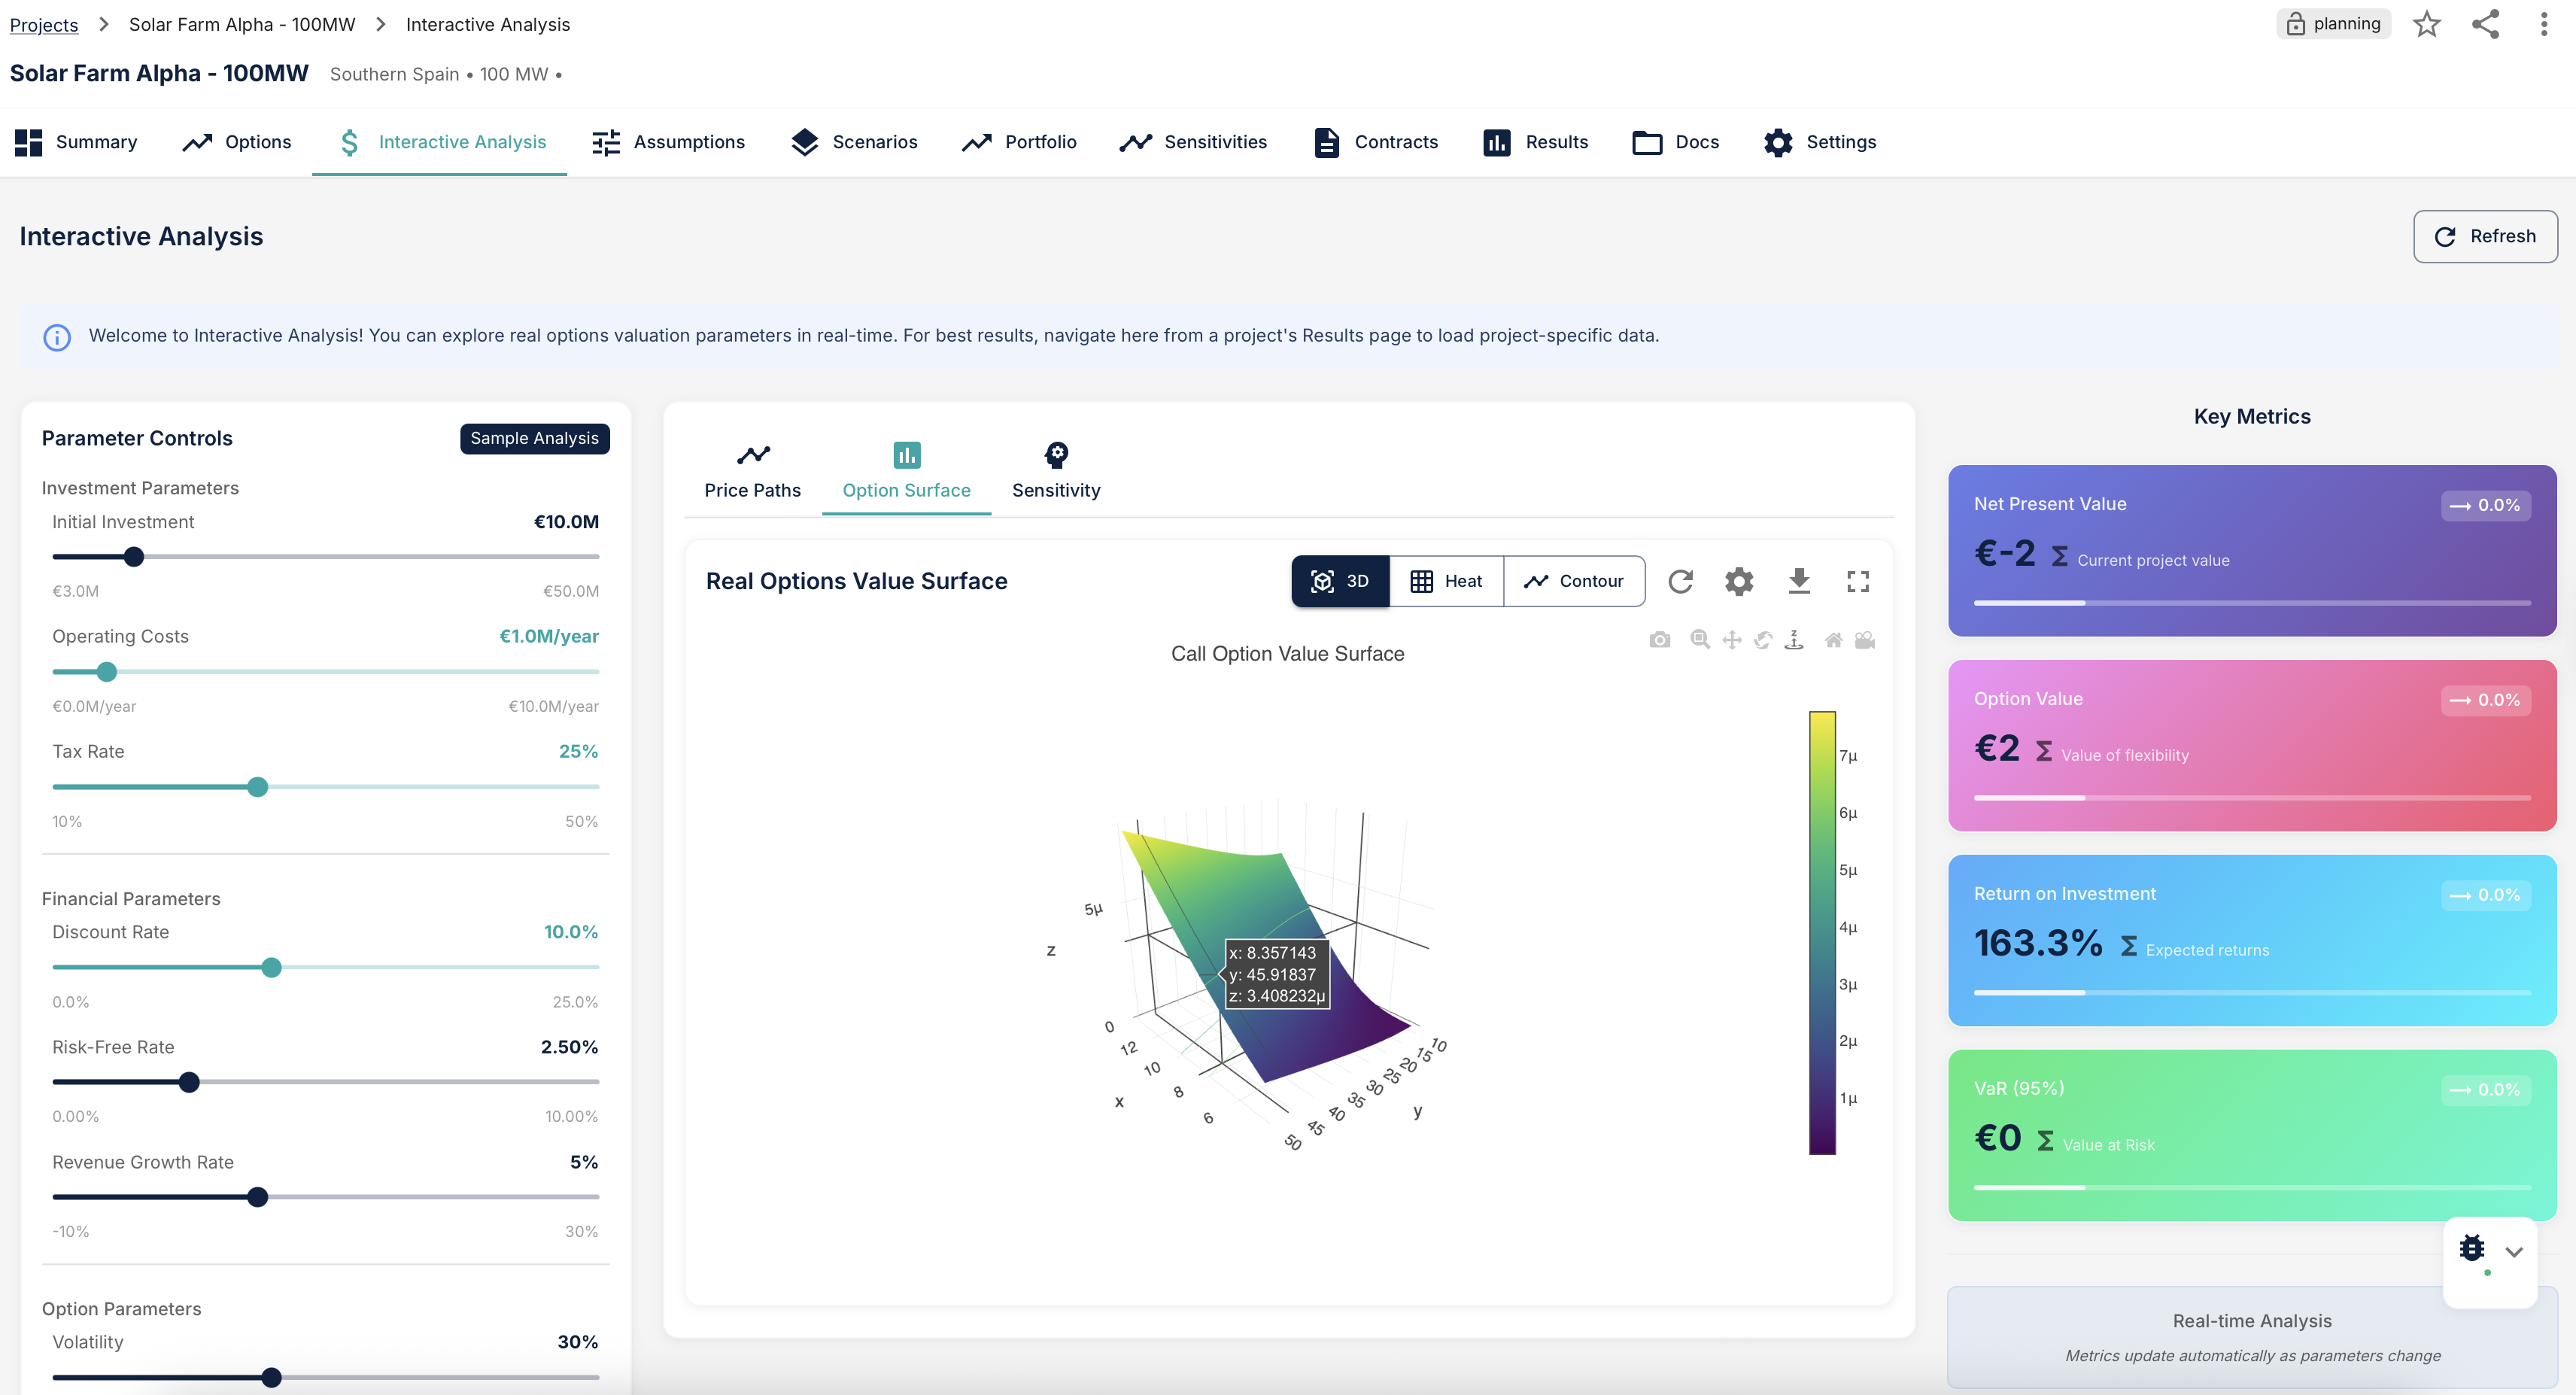Screen dimensions: 2576x1395
Task: Share the Solar Farm Alpha project
Action: click(x=2486, y=24)
